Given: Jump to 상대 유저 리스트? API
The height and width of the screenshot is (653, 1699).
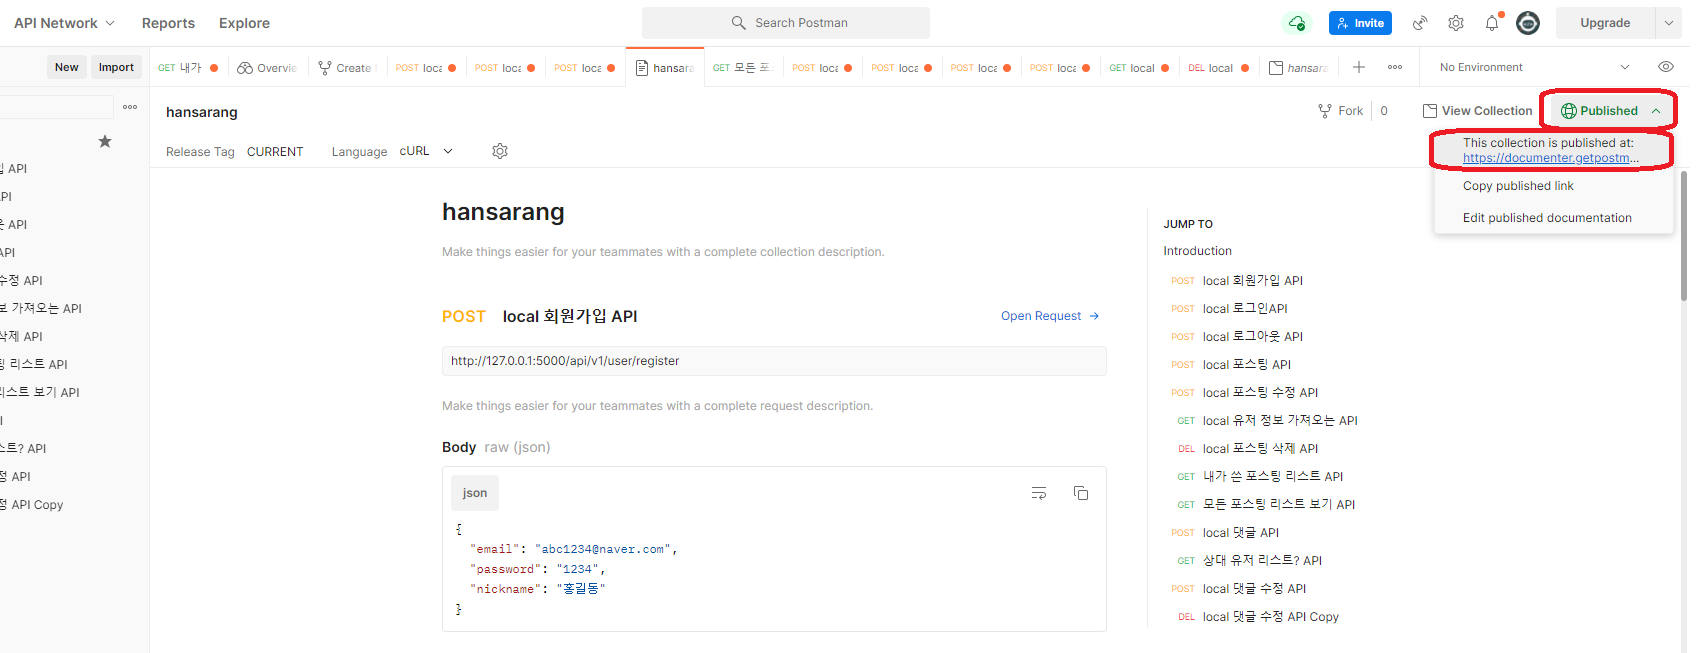Looking at the screenshot, I should [x=1262, y=561].
